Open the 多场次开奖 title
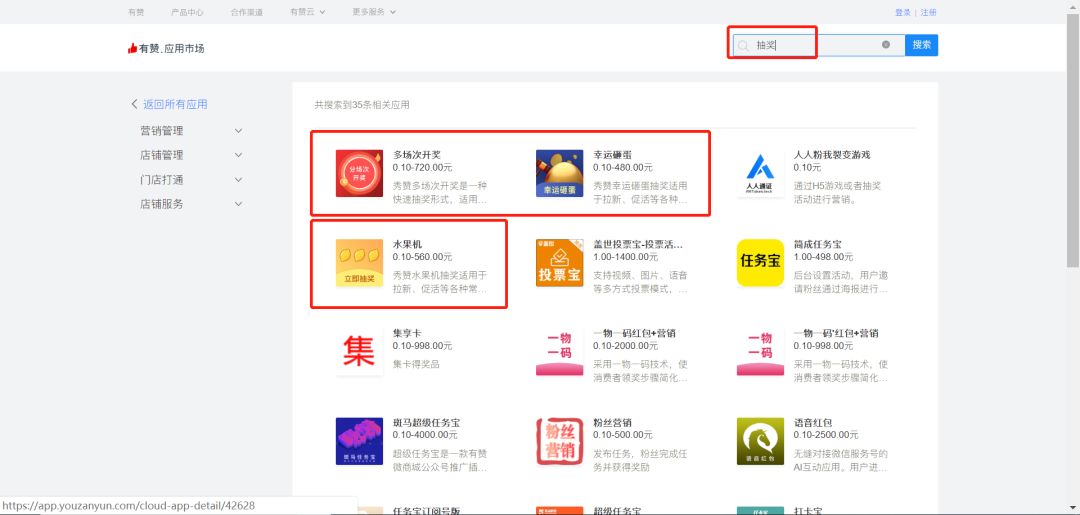Image resolution: width=1080 pixels, height=515 pixels. point(417,155)
